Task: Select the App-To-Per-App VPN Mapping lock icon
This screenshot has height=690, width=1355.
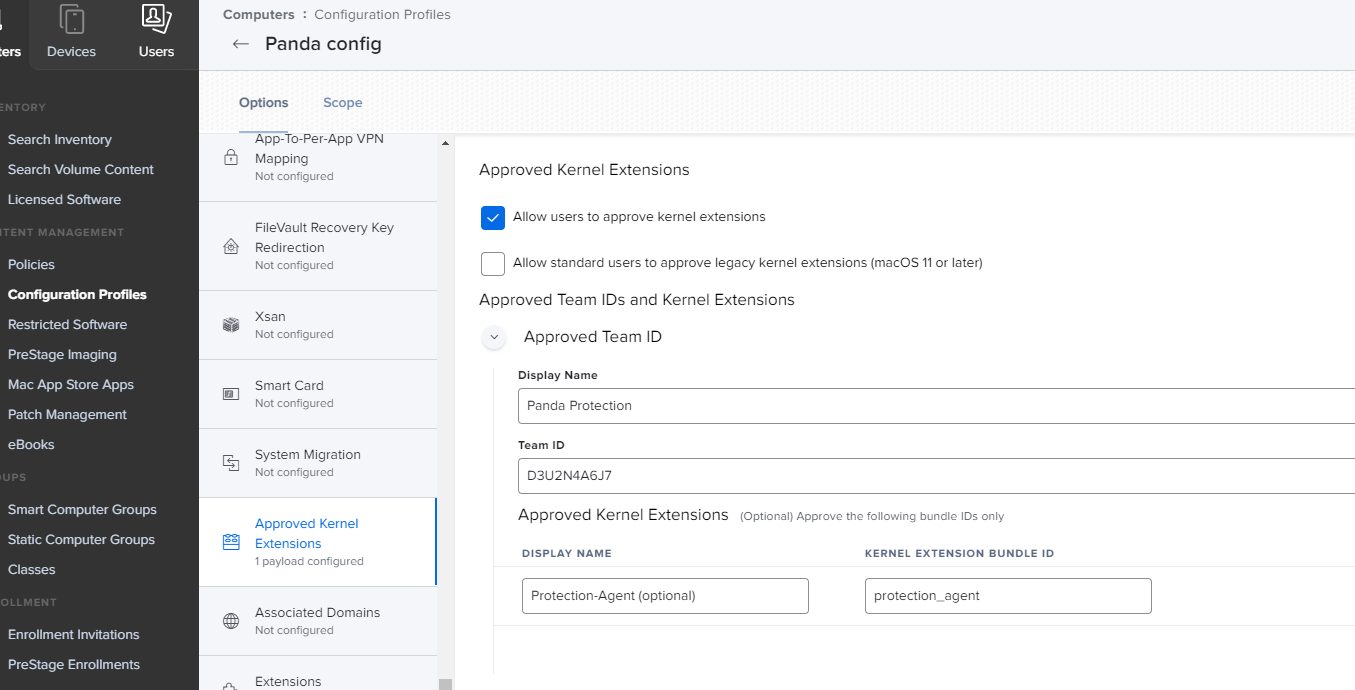Action: (x=231, y=157)
